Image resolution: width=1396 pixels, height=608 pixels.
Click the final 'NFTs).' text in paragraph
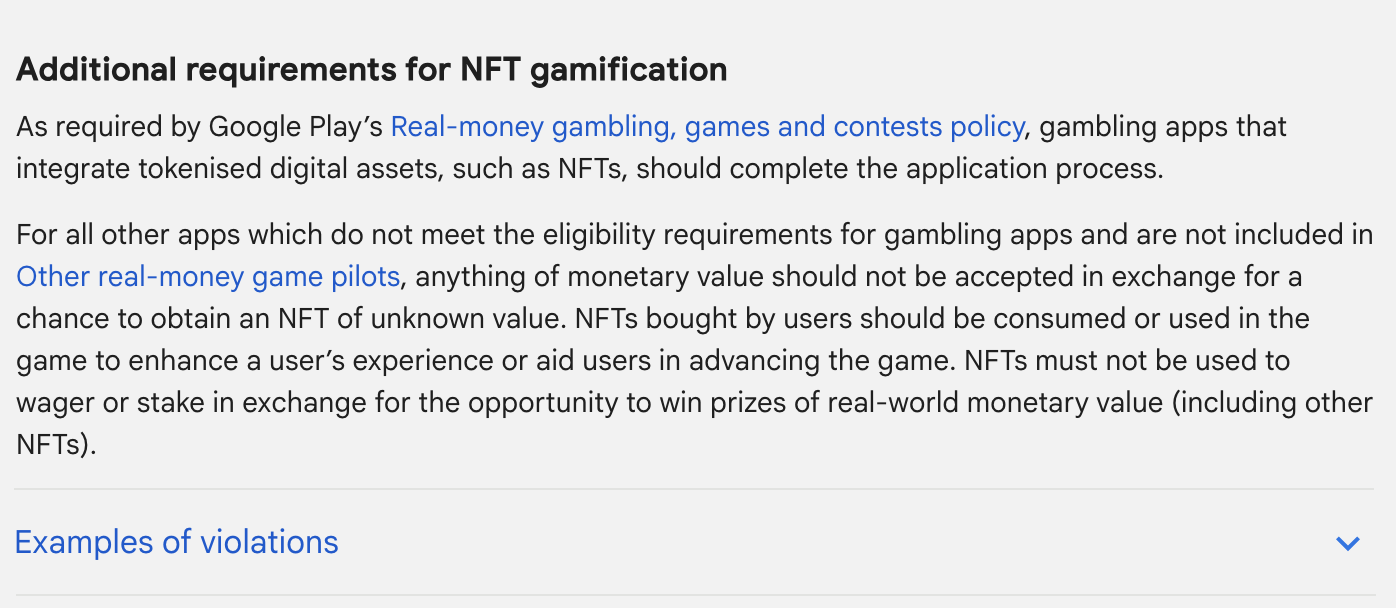pyautogui.click(x=57, y=444)
